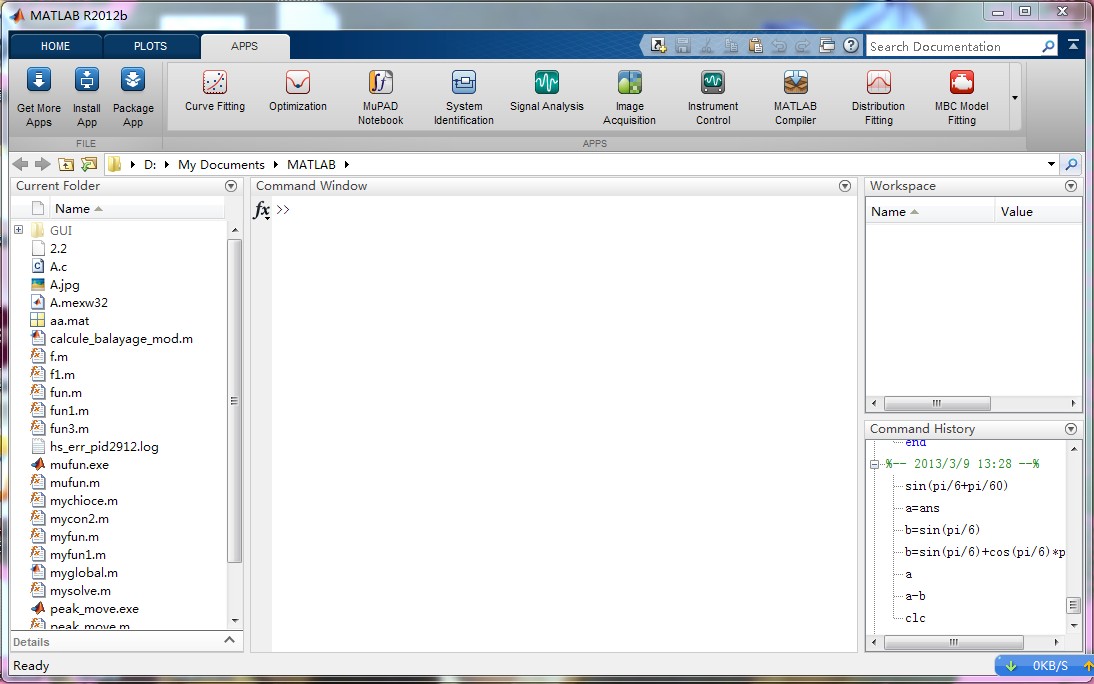This screenshot has width=1094, height=684.
Task: Go forward with the right arrow in address bar
Action: pyautogui.click(x=43, y=164)
